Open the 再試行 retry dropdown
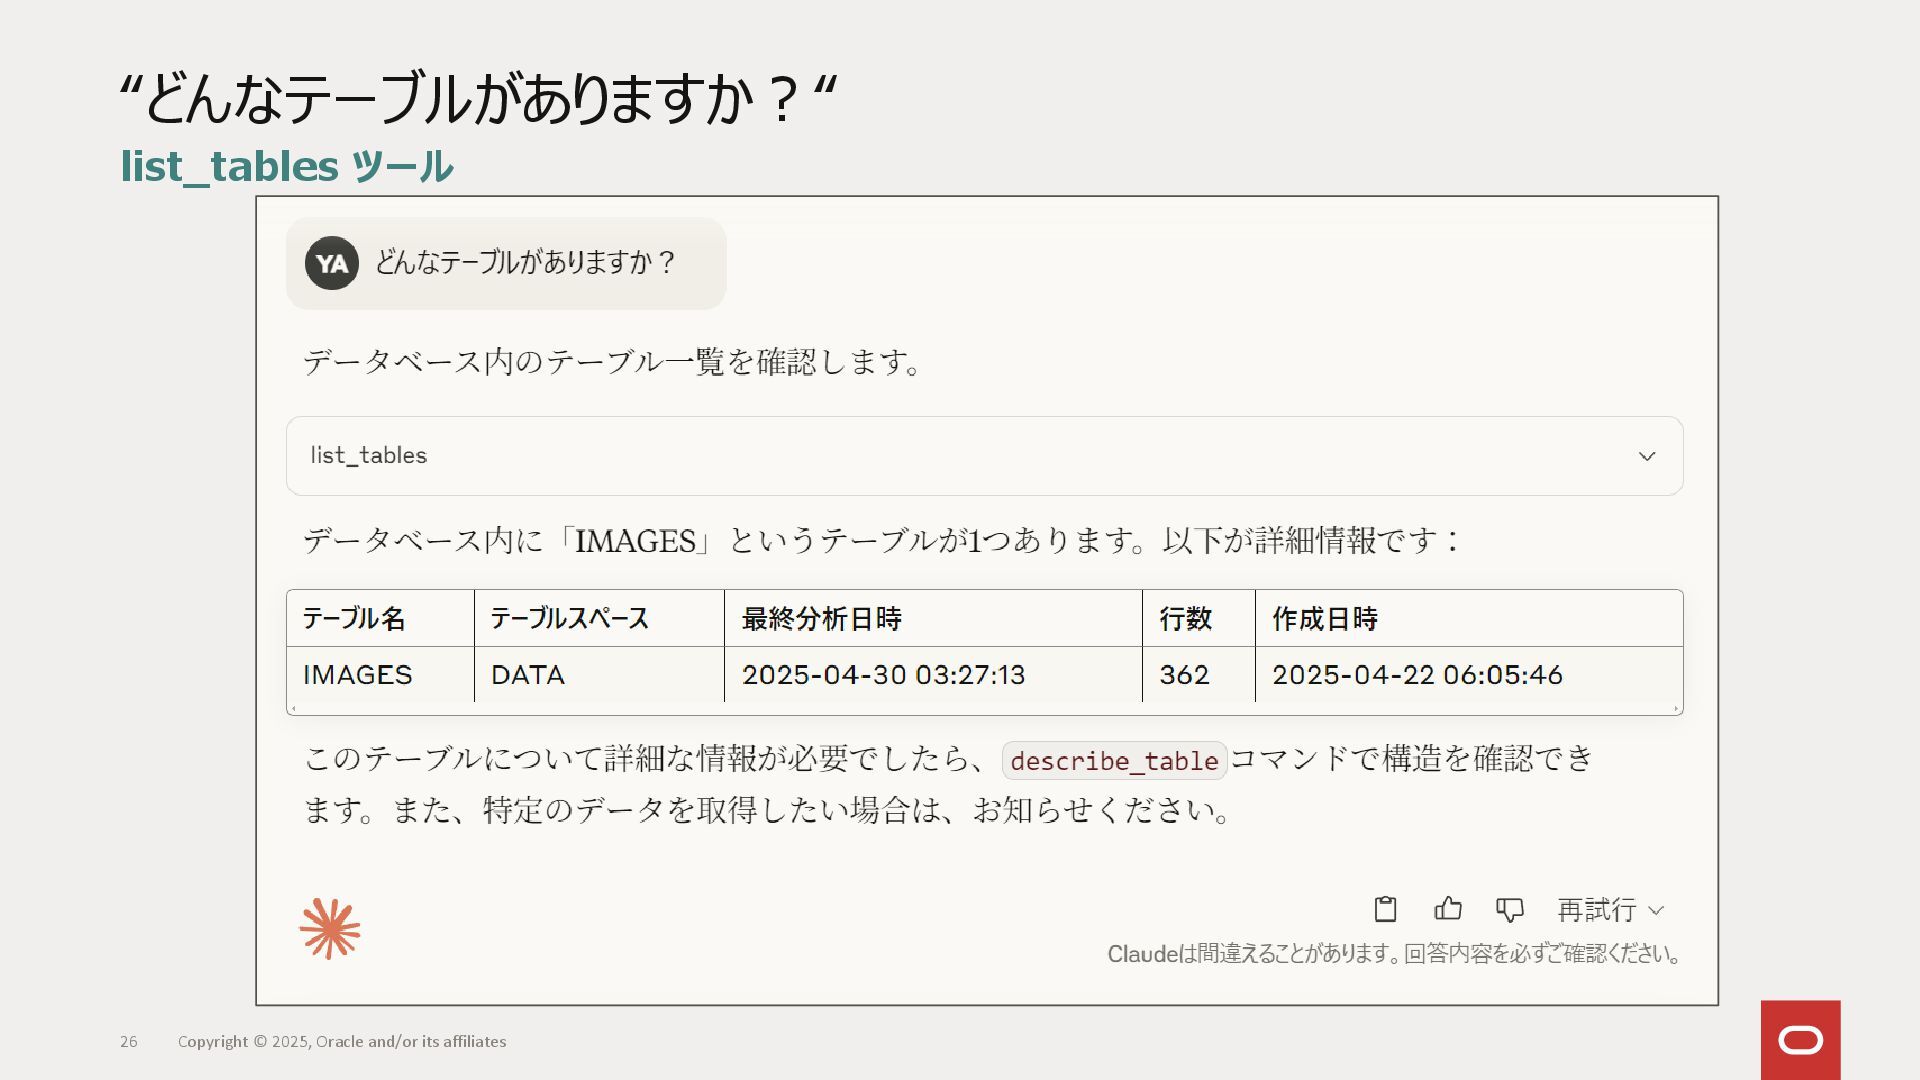Screen dimensions: 1920x1080 coord(1610,910)
